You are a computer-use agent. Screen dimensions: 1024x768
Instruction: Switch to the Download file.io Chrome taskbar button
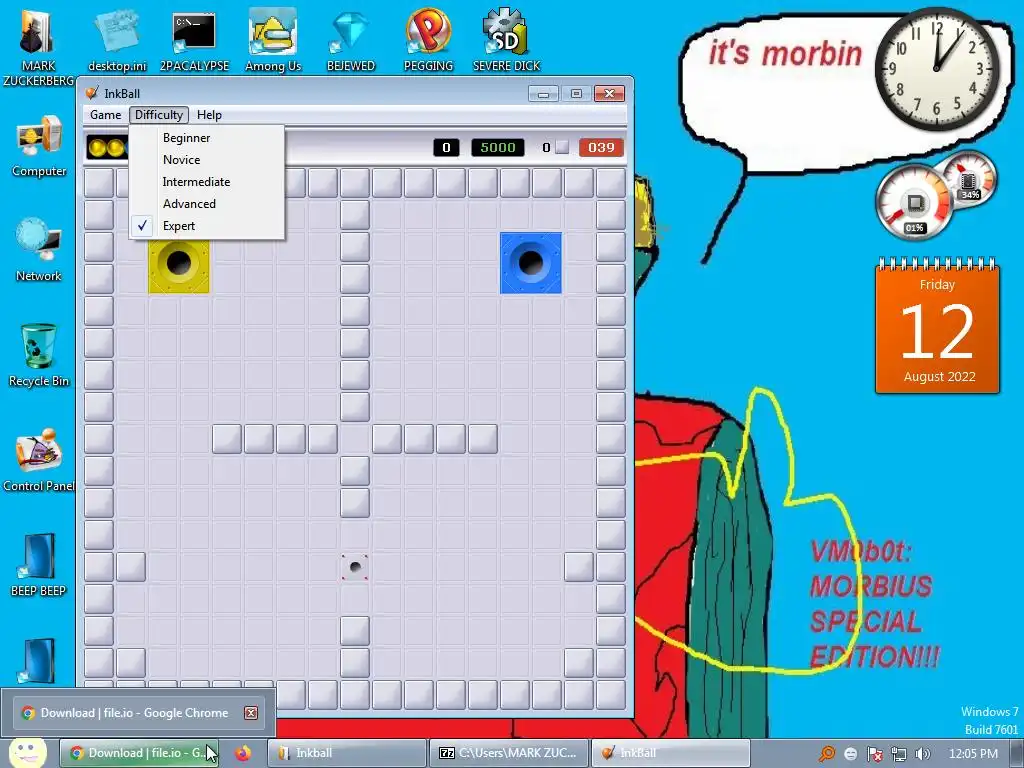tap(139, 753)
